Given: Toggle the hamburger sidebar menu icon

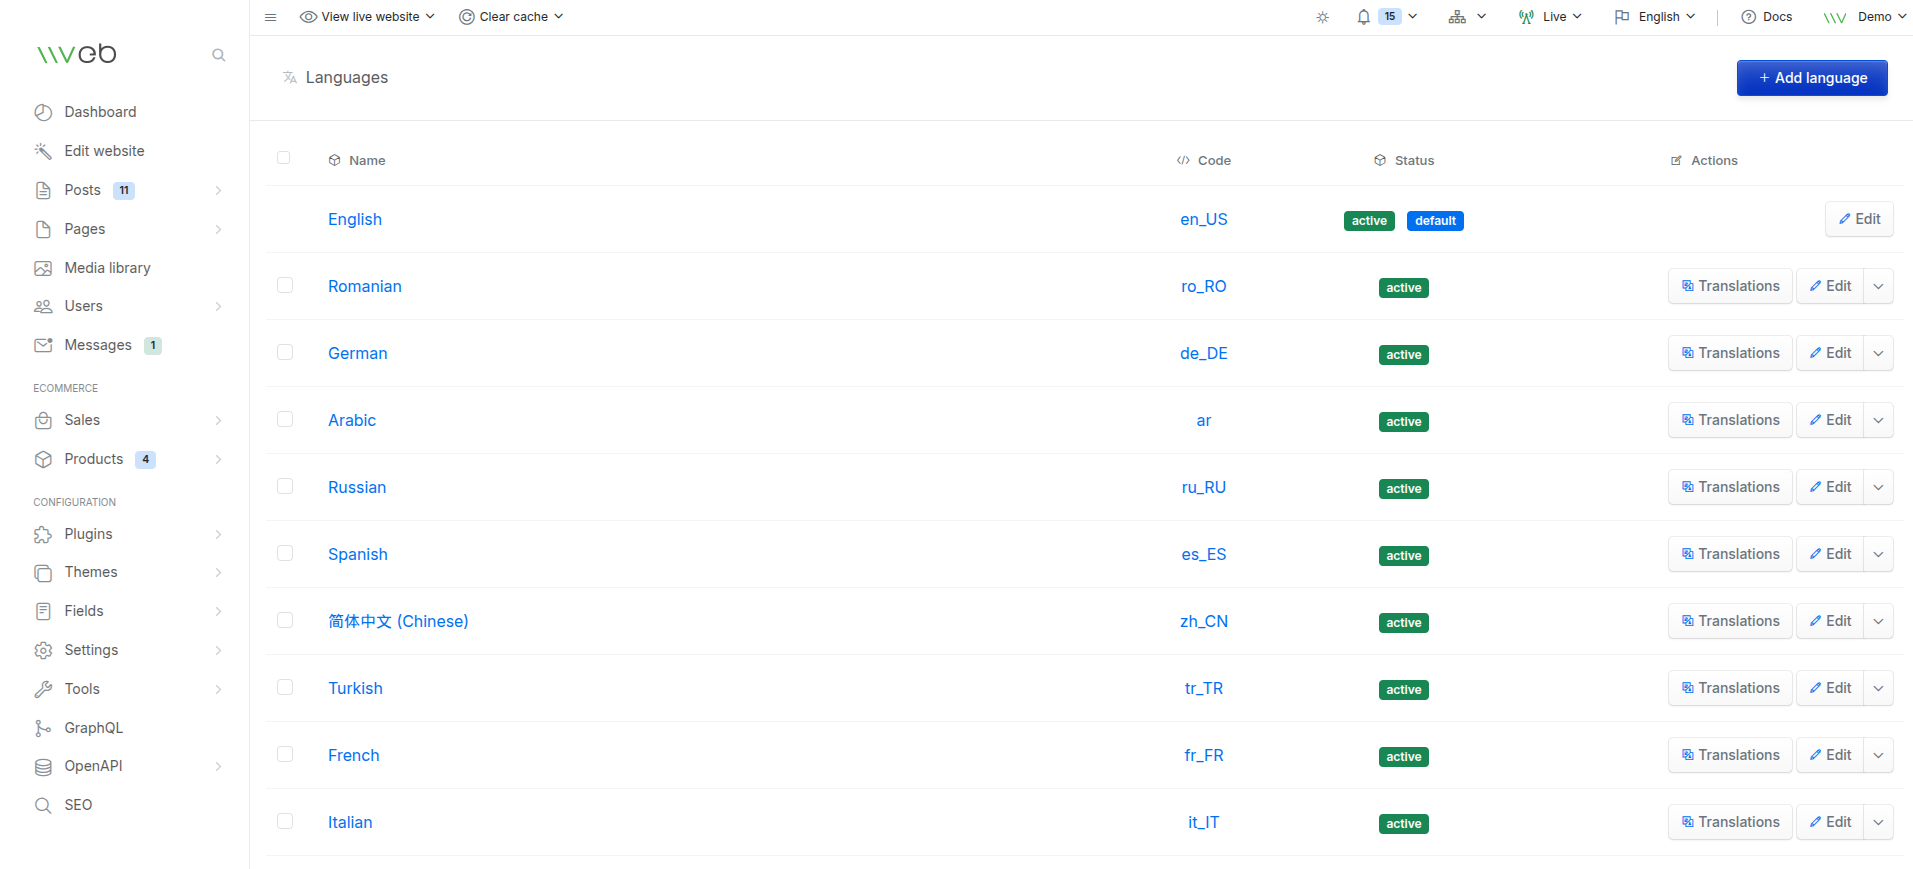Looking at the screenshot, I should pos(270,17).
